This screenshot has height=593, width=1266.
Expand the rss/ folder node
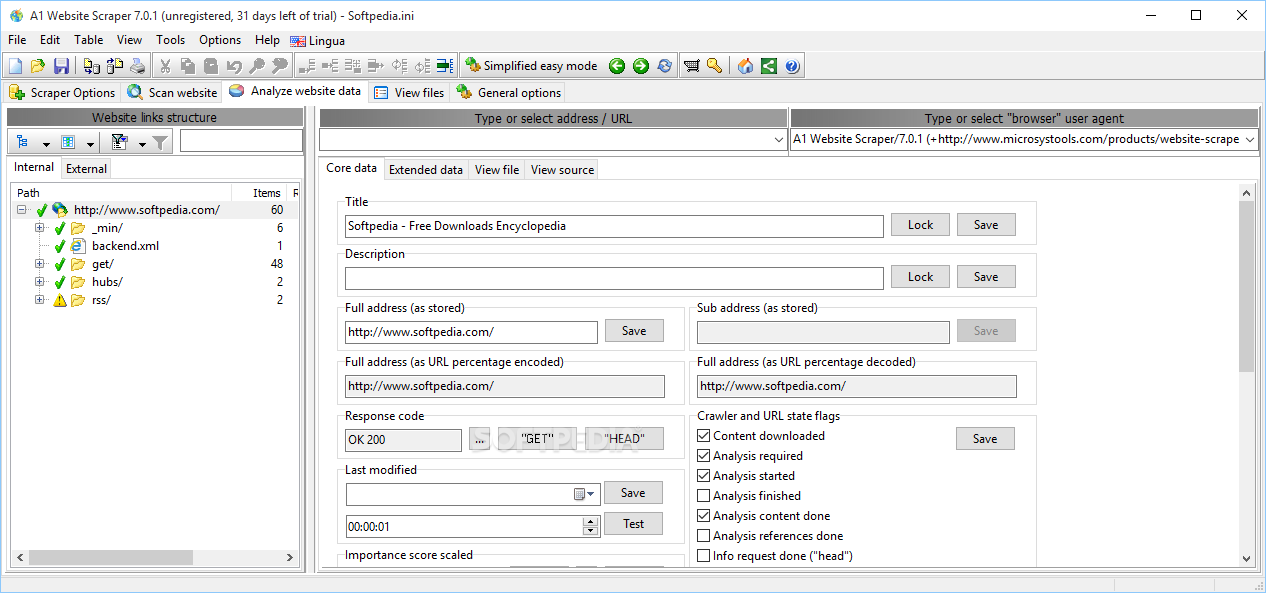point(40,300)
